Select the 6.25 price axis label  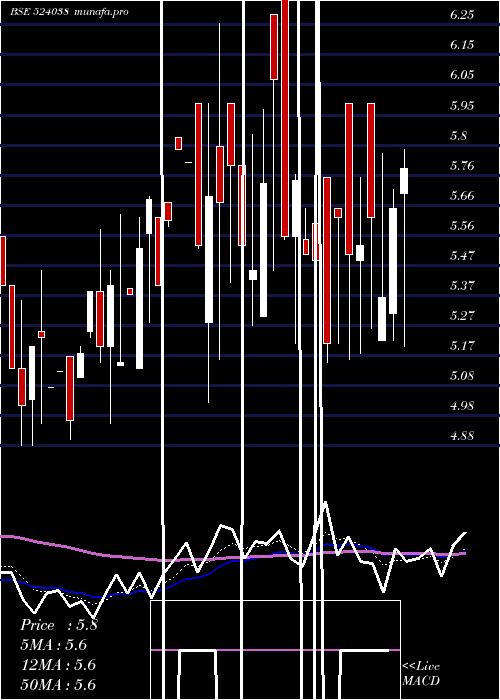pos(462,15)
